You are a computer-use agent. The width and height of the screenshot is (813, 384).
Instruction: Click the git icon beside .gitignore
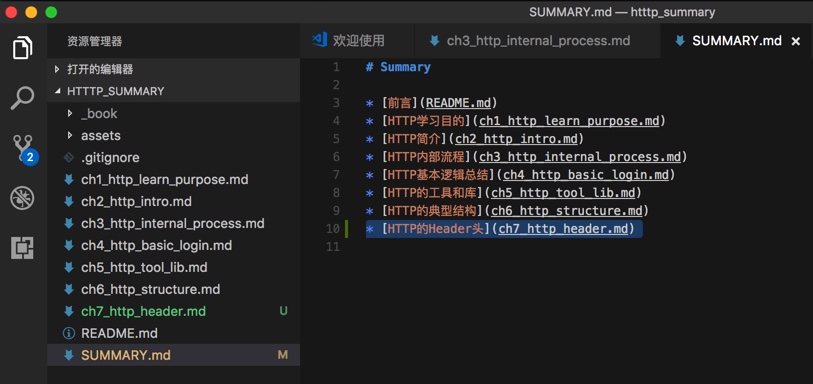(x=68, y=158)
